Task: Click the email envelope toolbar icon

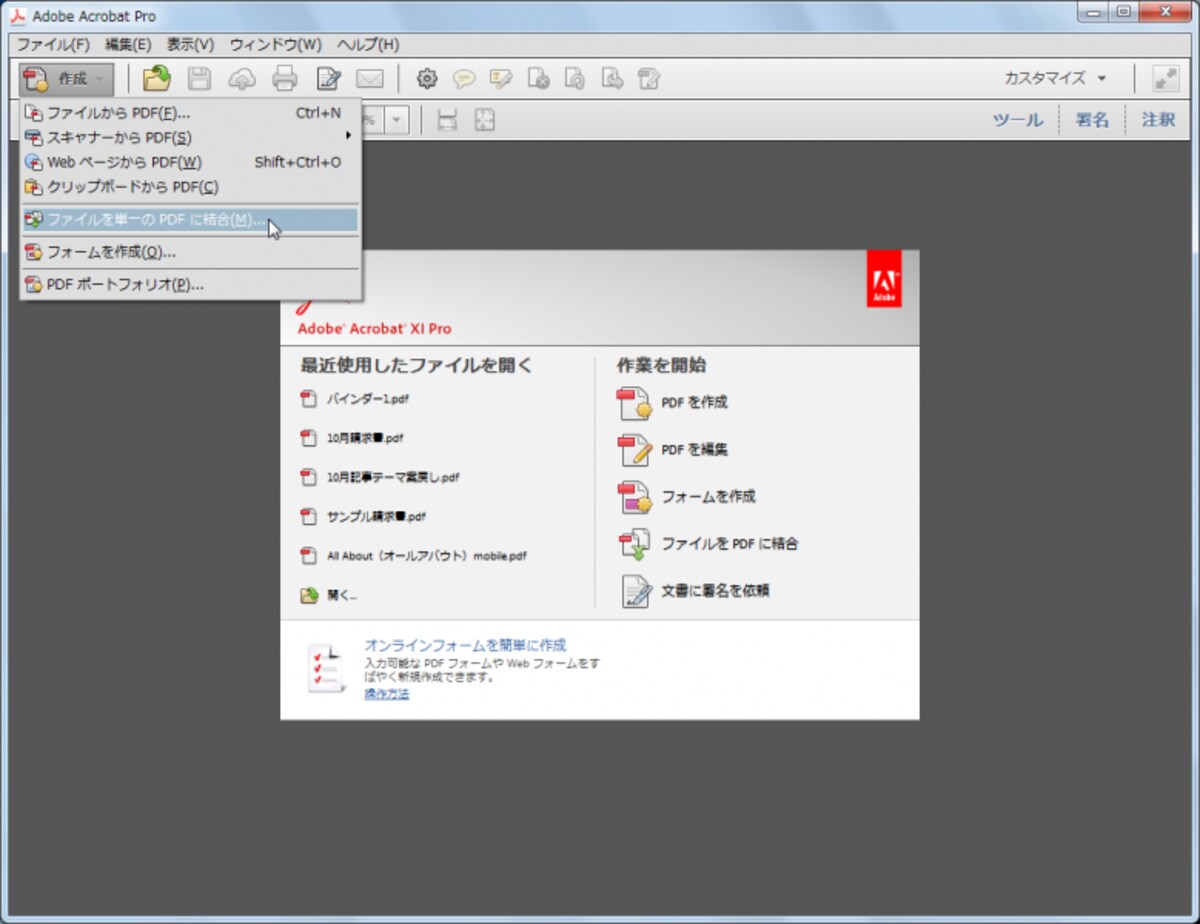Action: pyautogui.click(x=371, y=78)
